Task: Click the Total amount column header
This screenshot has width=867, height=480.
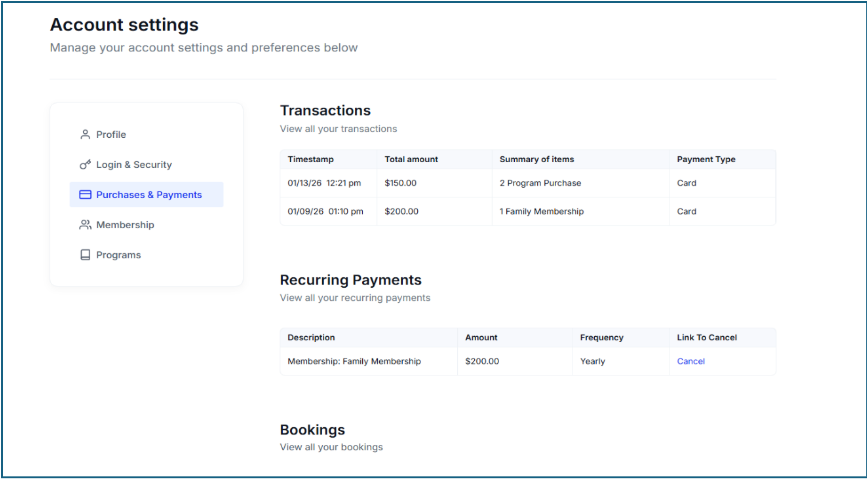Action: (x=411, y=159)
